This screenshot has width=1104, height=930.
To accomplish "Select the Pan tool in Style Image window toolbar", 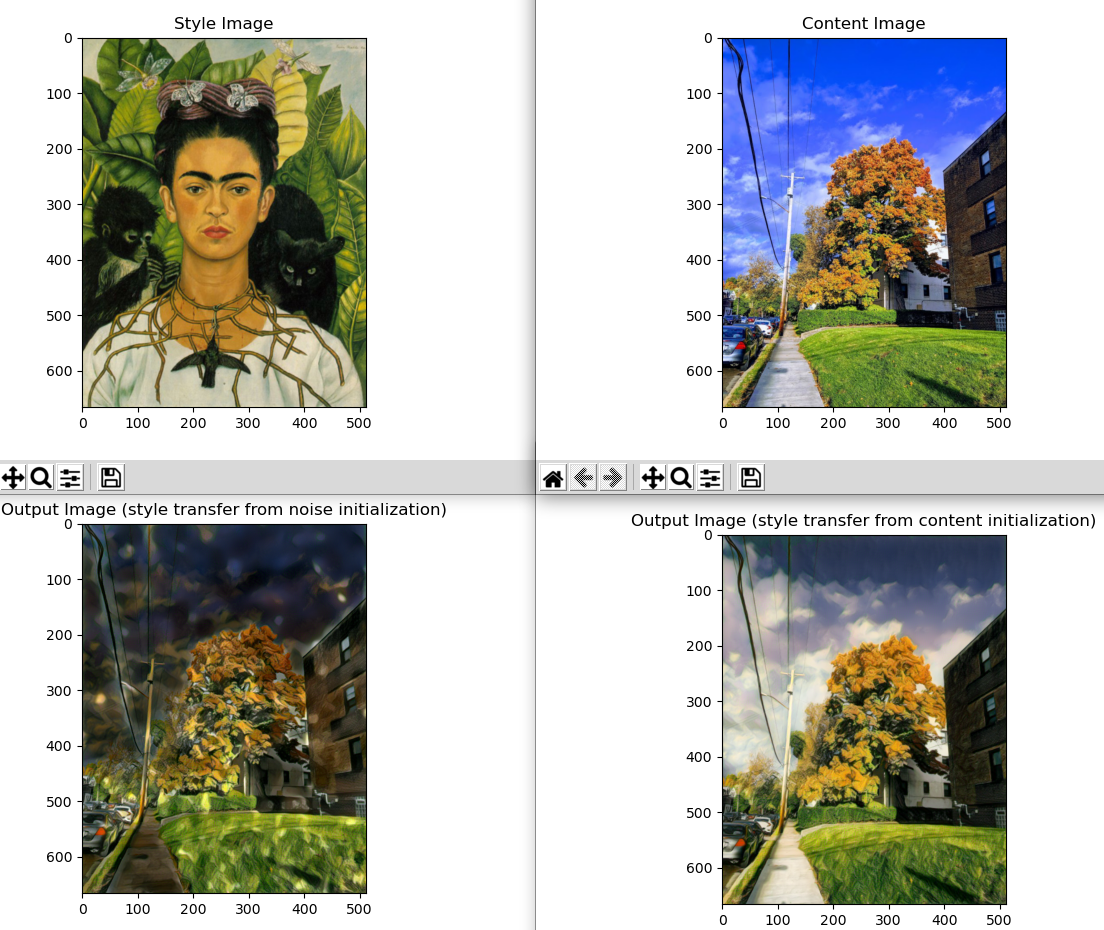I will pyautogui.click(x=13, y=478).
